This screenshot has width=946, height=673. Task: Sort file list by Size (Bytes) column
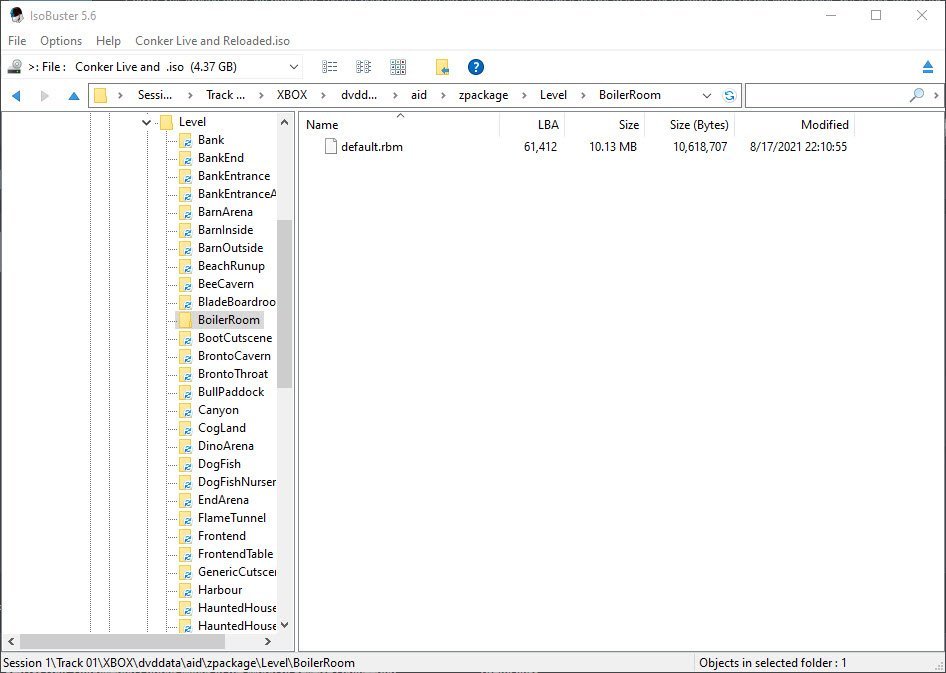699,125
